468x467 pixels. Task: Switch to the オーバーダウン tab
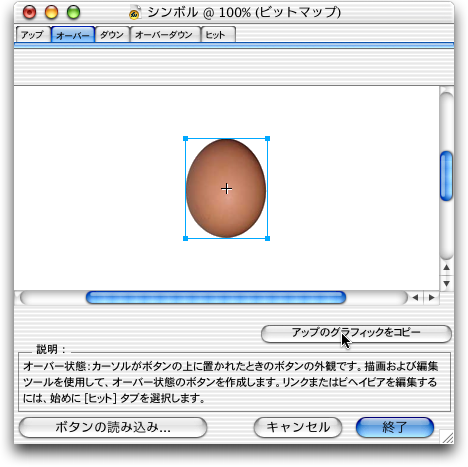[x=165, y=35]
